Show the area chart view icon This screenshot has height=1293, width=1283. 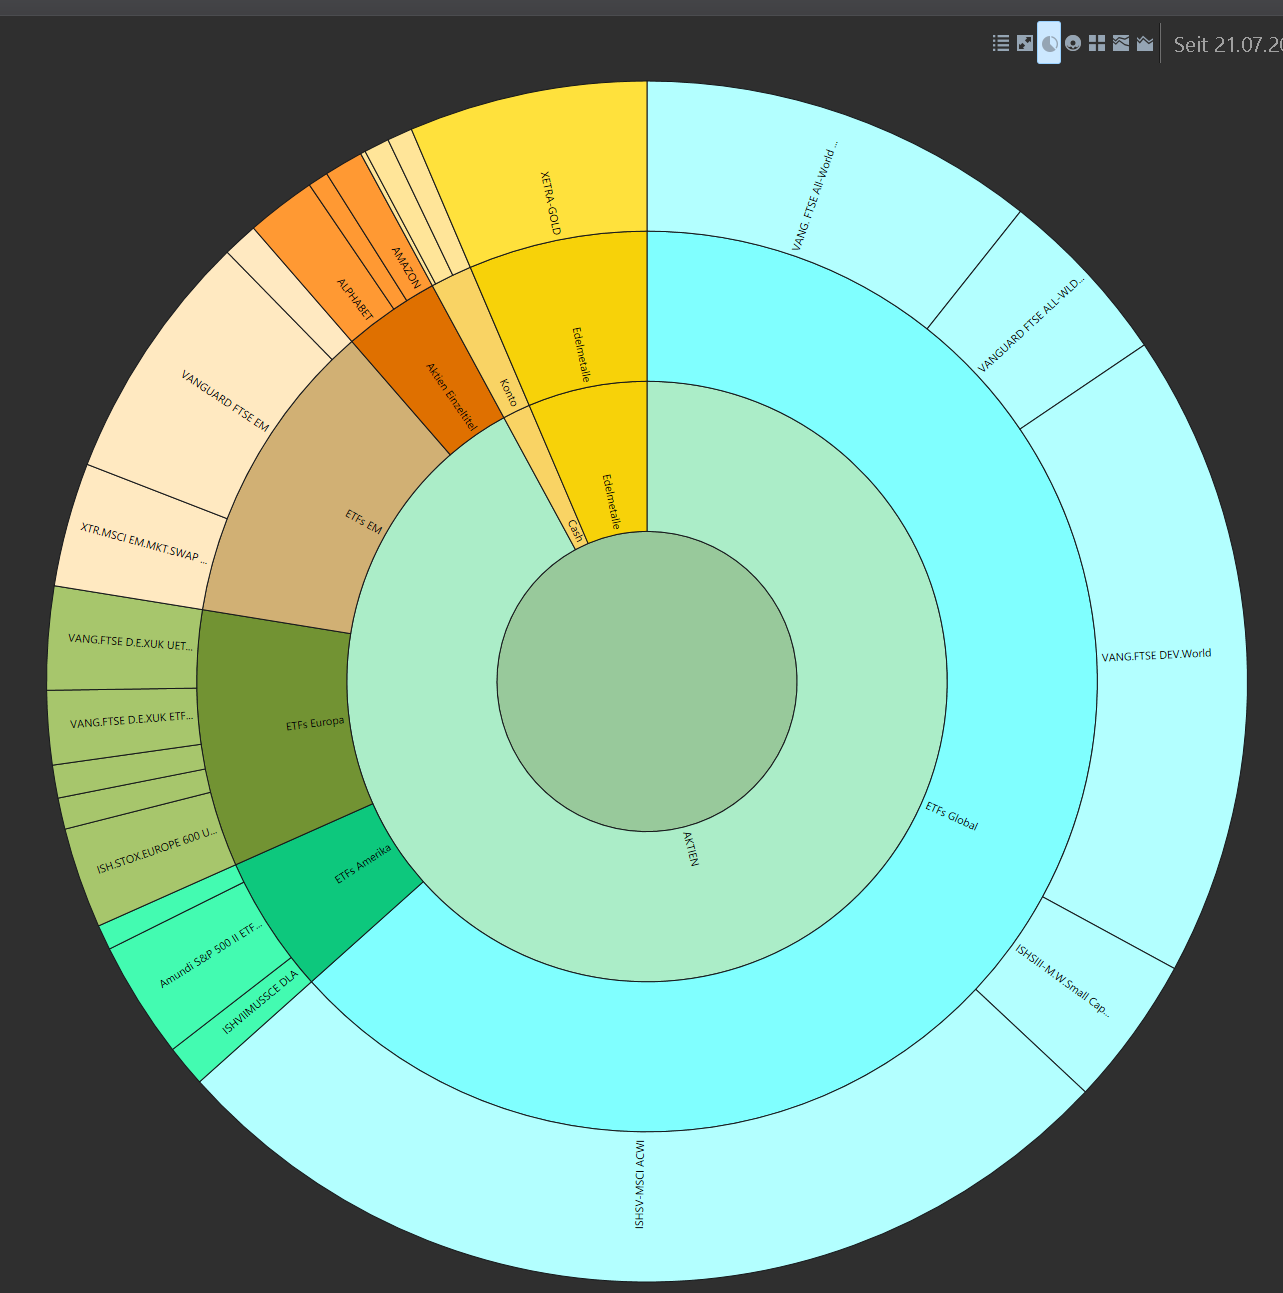(1145, 43)
